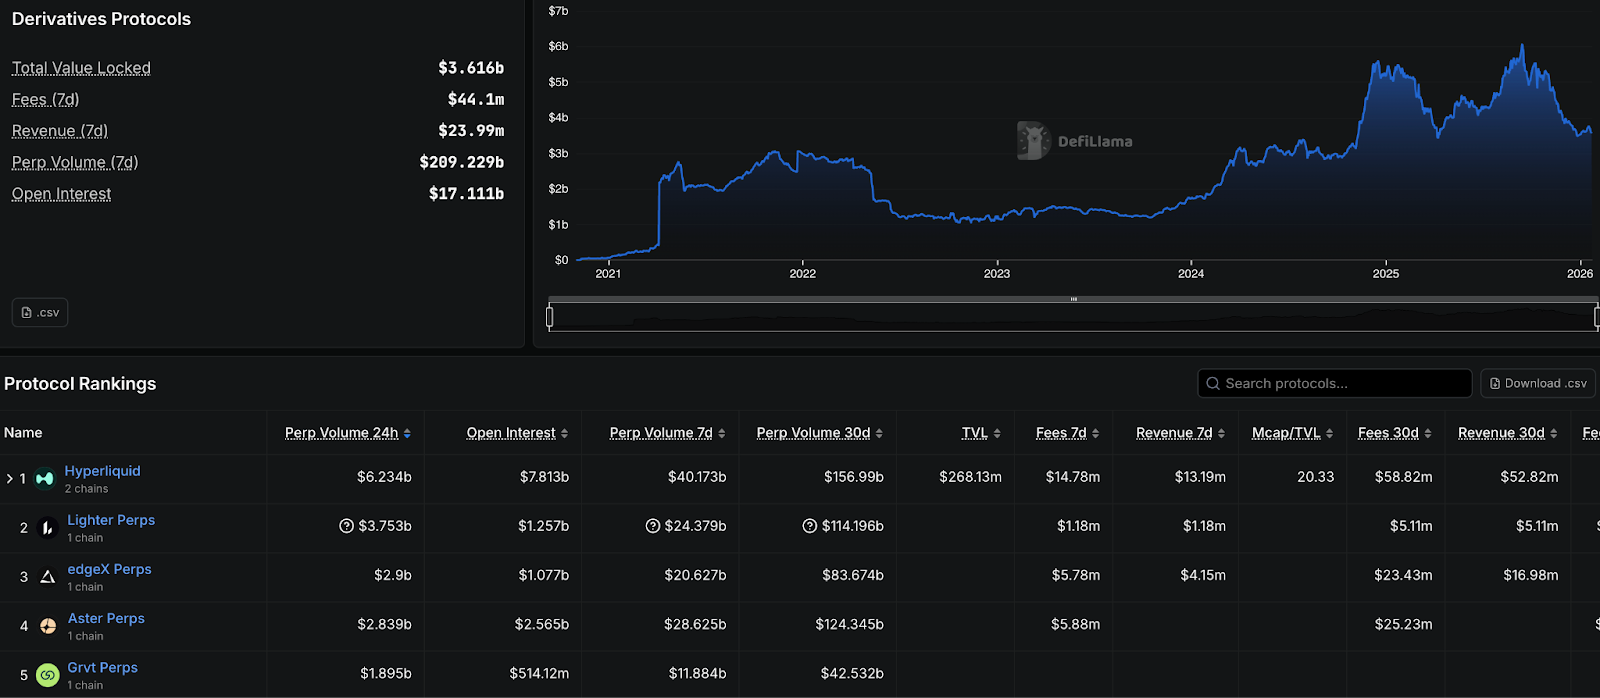Download the summary .csv file
Image resolution: width=1600 pixels, height=698 pixels.
point(40,313)
